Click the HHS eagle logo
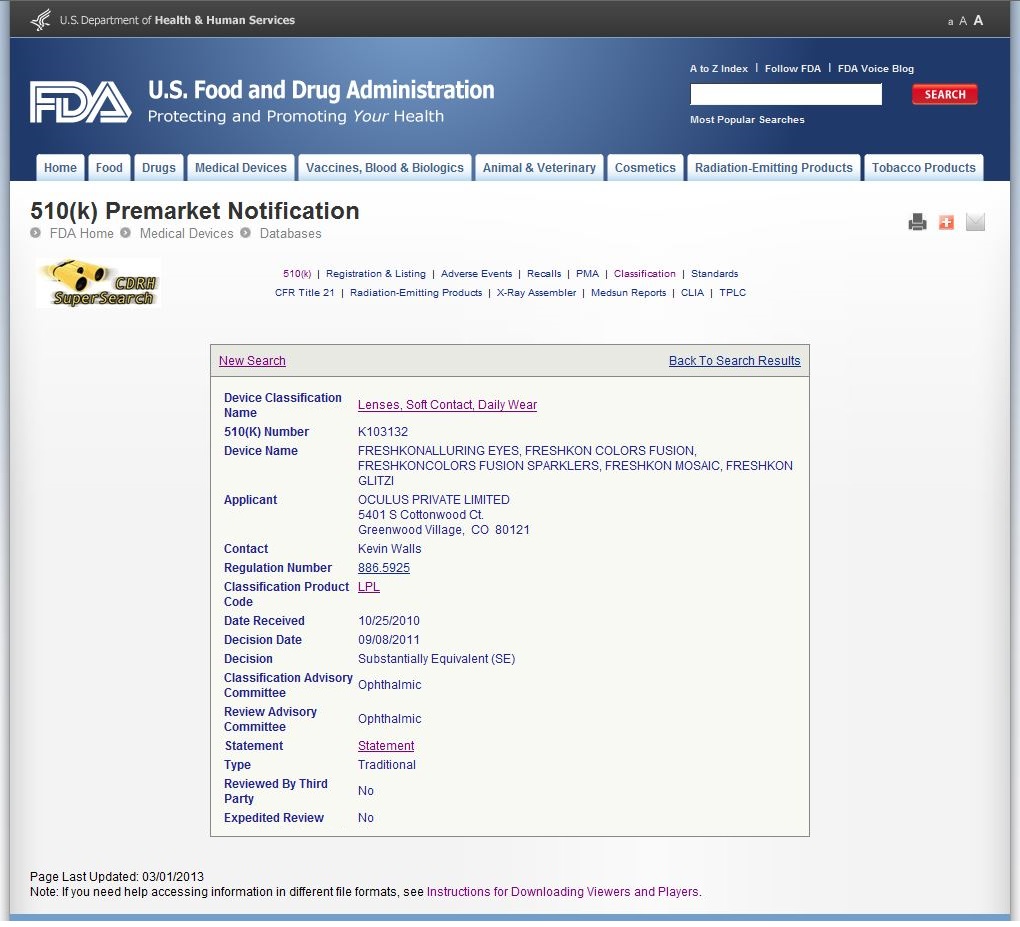The height and width of the screenshot is (927, 1020). point(41,20)
